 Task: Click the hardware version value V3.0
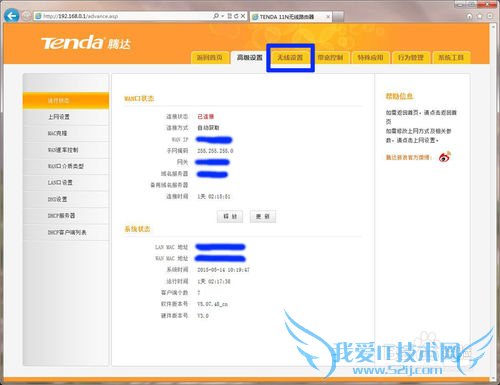point(203,315)
